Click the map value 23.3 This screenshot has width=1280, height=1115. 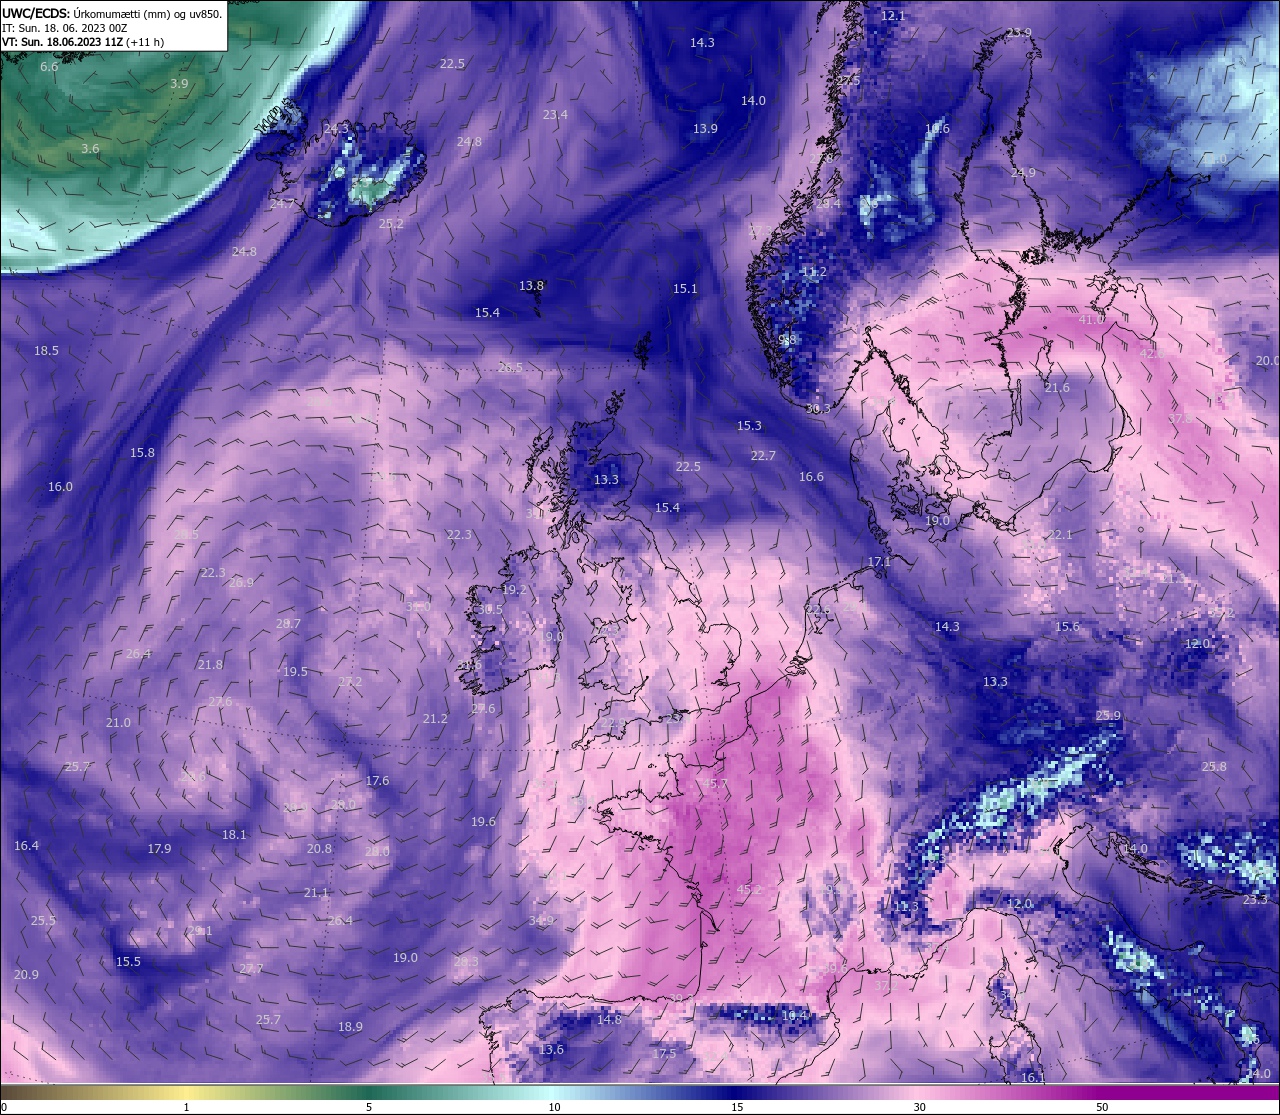[x=1255, y=900]
